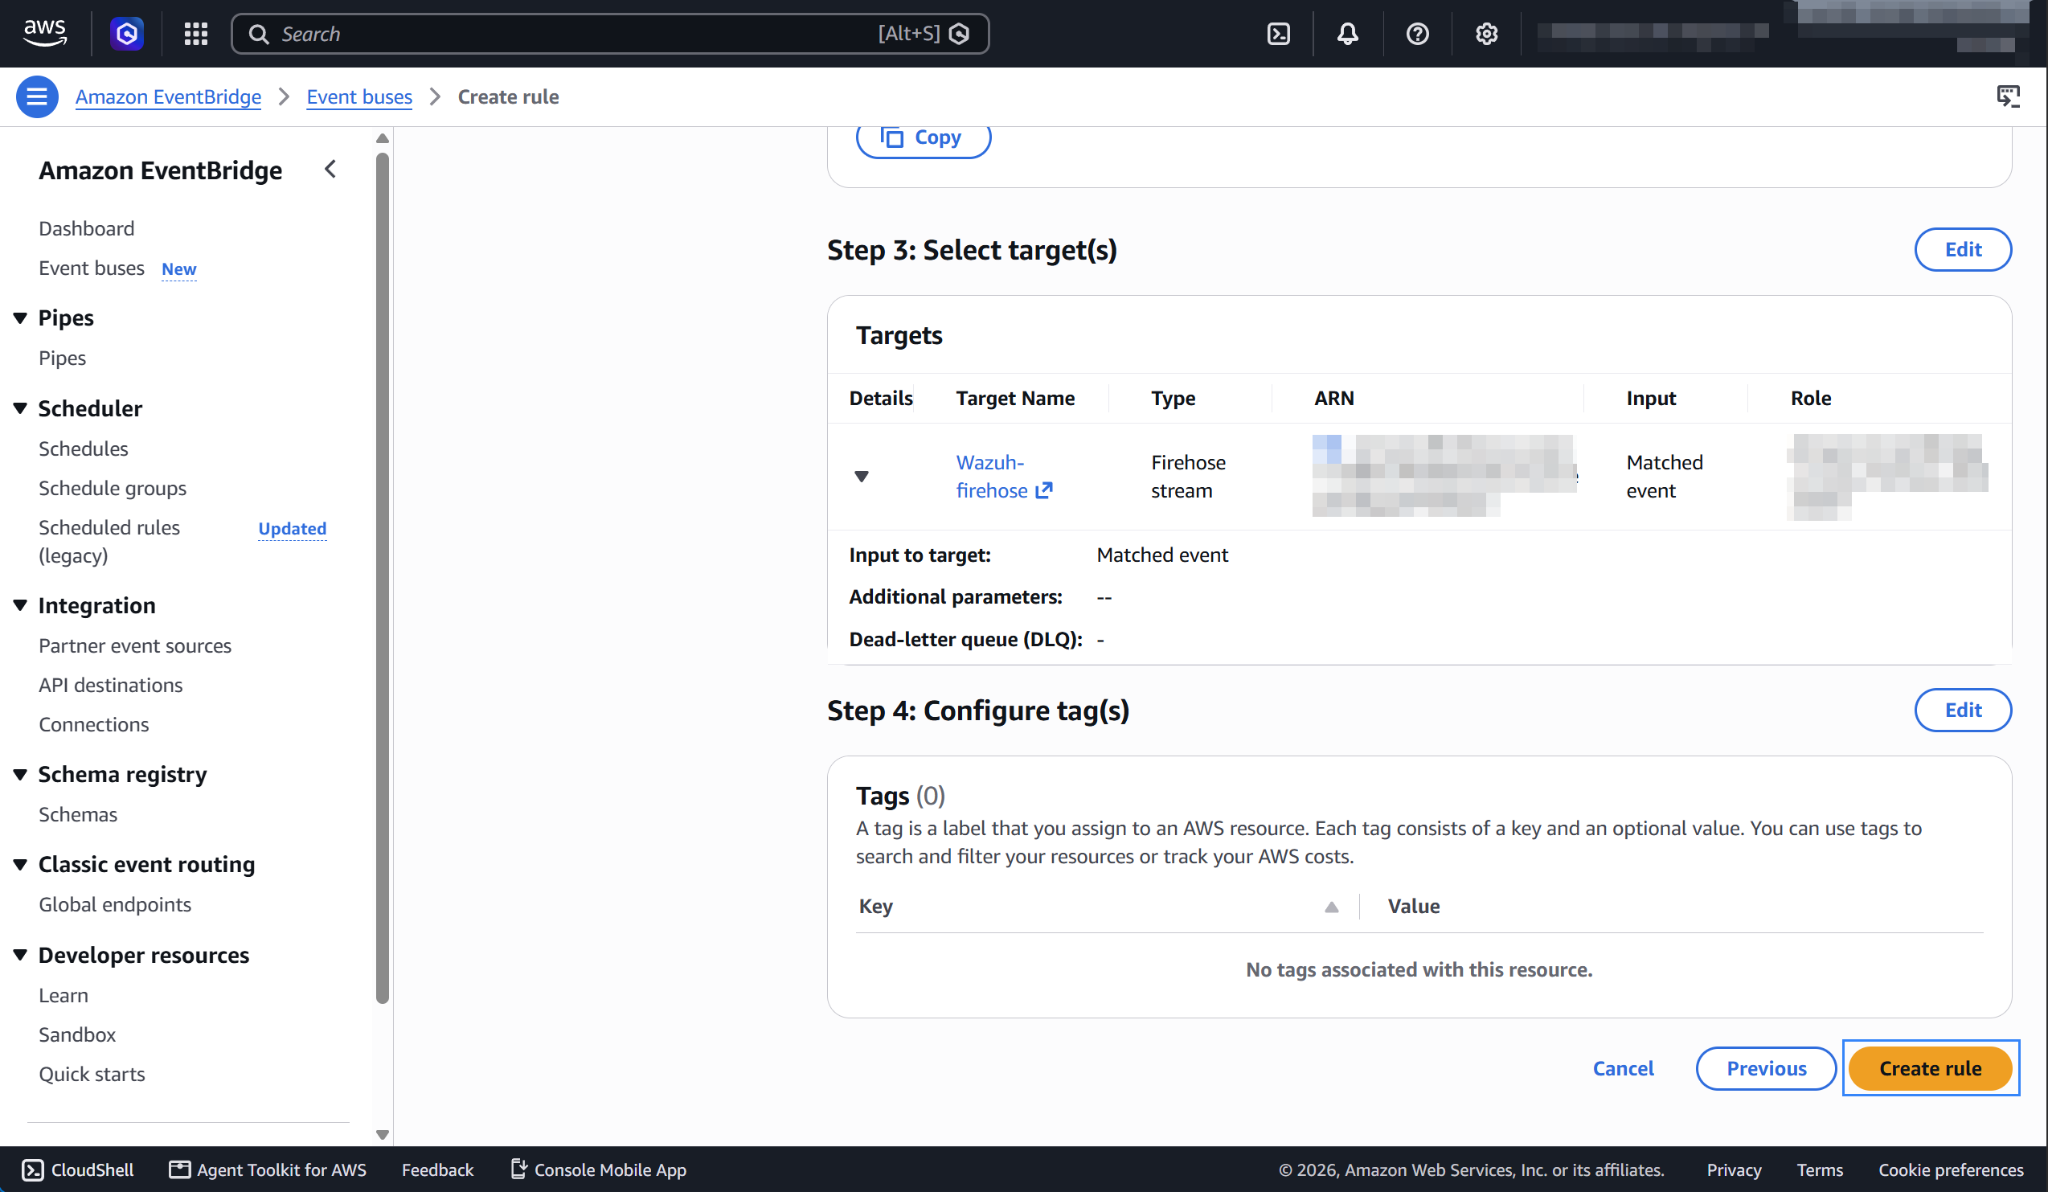Open Partner event sources
The width and height of the screenshot is (2048, 1192).
135,646
